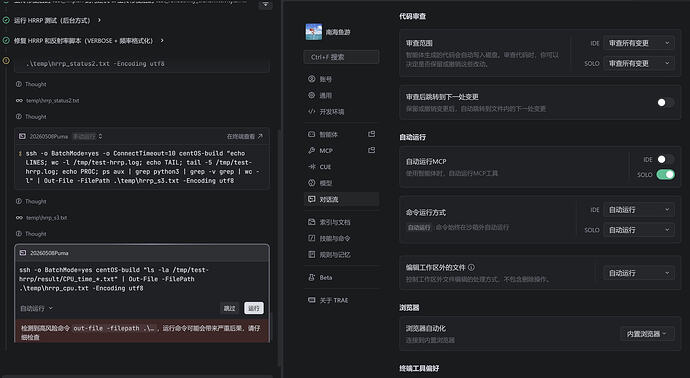Click terminal icon of card with 运行 button
This screenshot has height=378, width=690.
pyautogui.click(x=23, y=253)
